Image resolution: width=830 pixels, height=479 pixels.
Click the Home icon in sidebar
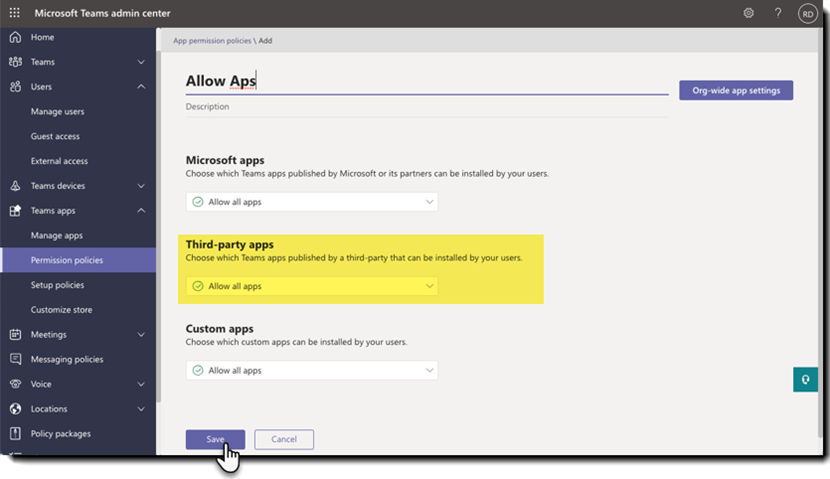[x=15, y=37]
